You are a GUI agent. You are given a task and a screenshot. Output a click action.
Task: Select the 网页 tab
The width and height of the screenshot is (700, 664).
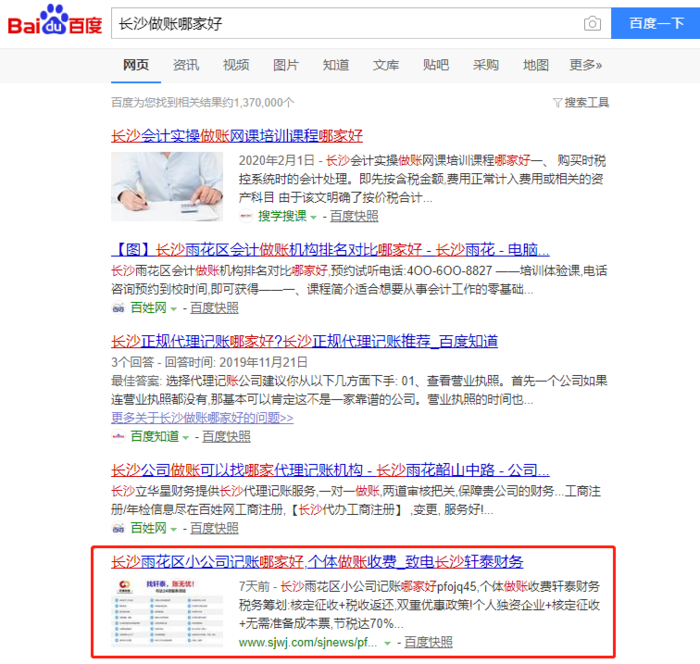pyautogui.click(x=136, y=65)
